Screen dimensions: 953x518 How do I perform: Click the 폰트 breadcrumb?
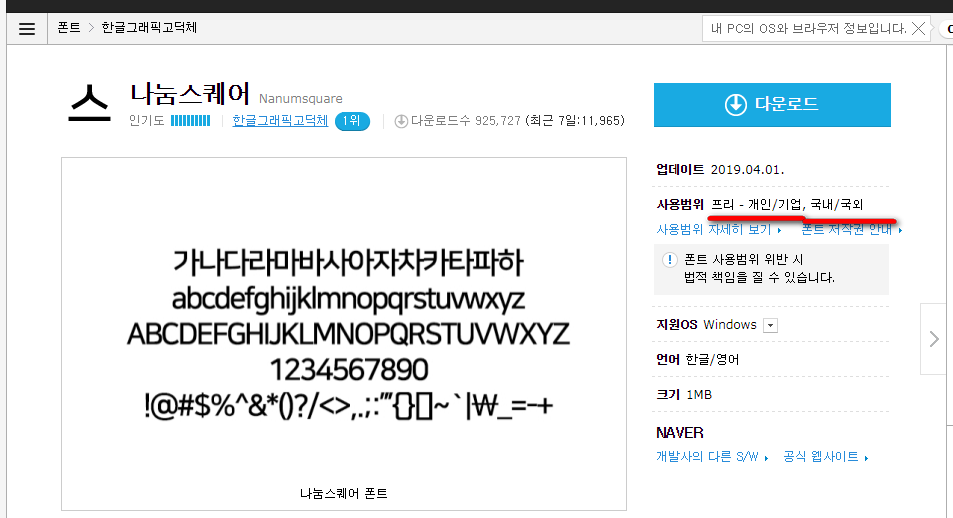69,27
